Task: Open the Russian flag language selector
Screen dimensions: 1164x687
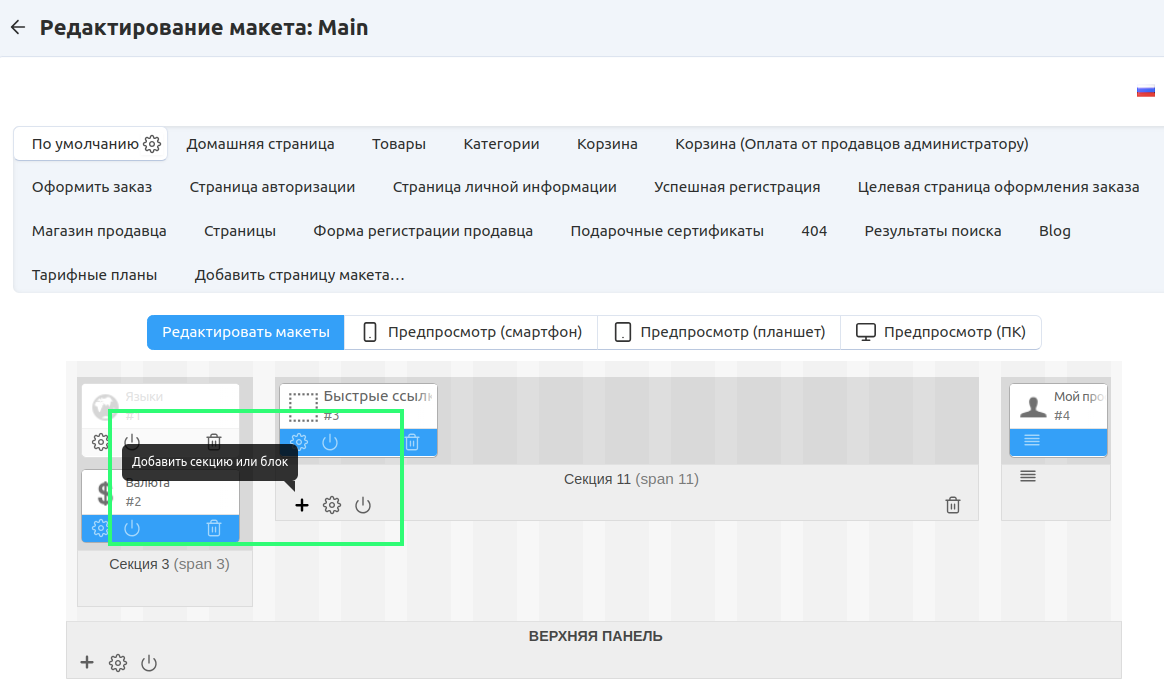Action: tap(1145, 91)
